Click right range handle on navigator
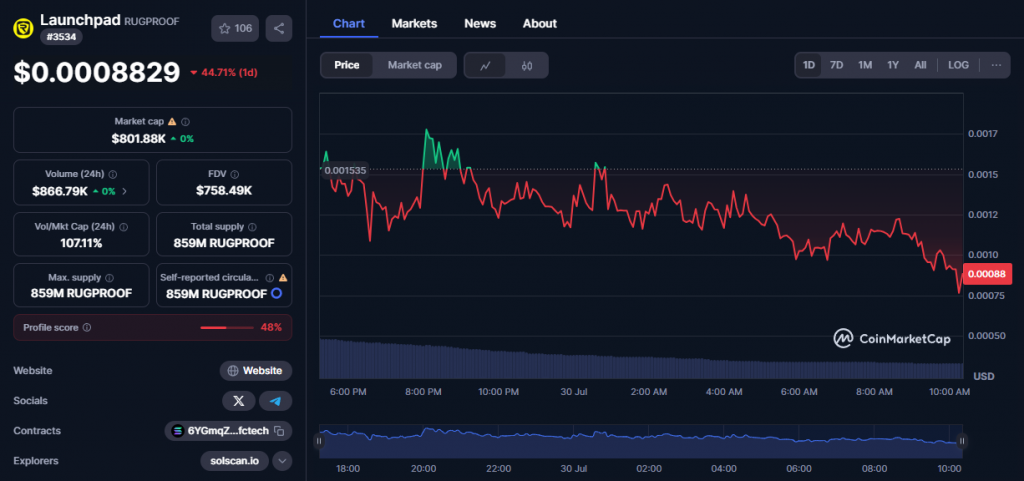This screenshot has width=1024, height=481. coord(962,441)
